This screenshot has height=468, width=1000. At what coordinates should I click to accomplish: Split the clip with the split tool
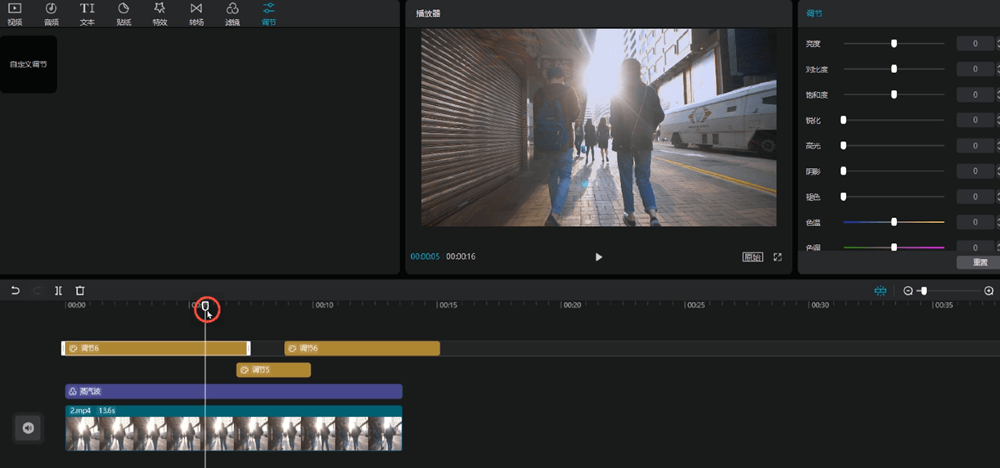tap(59, 291)
